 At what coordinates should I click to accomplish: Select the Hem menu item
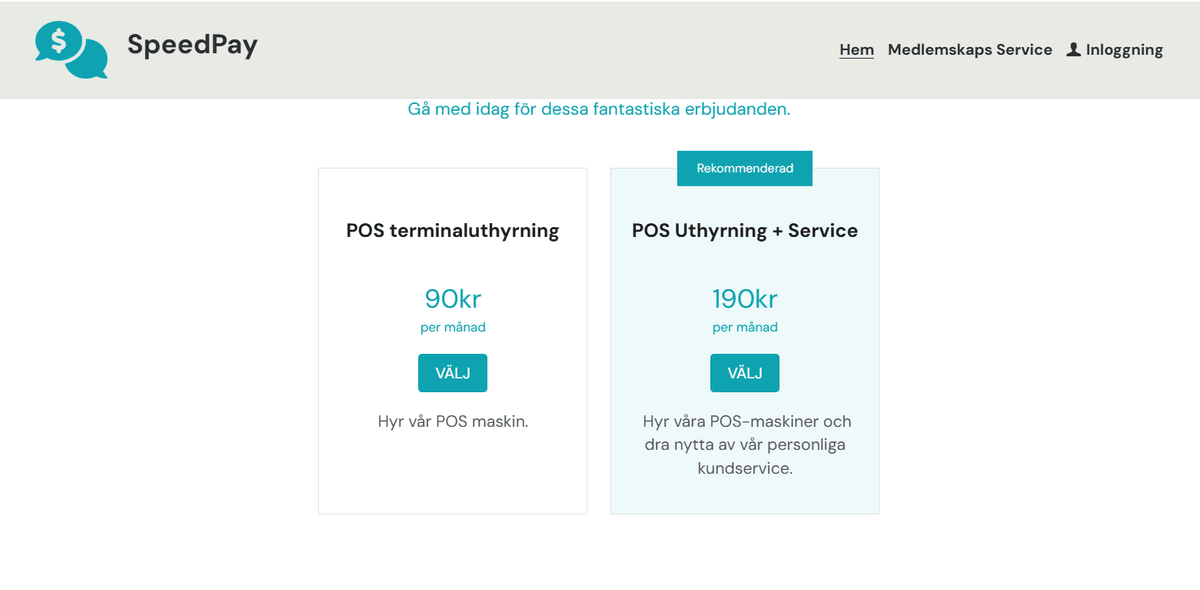857,49
